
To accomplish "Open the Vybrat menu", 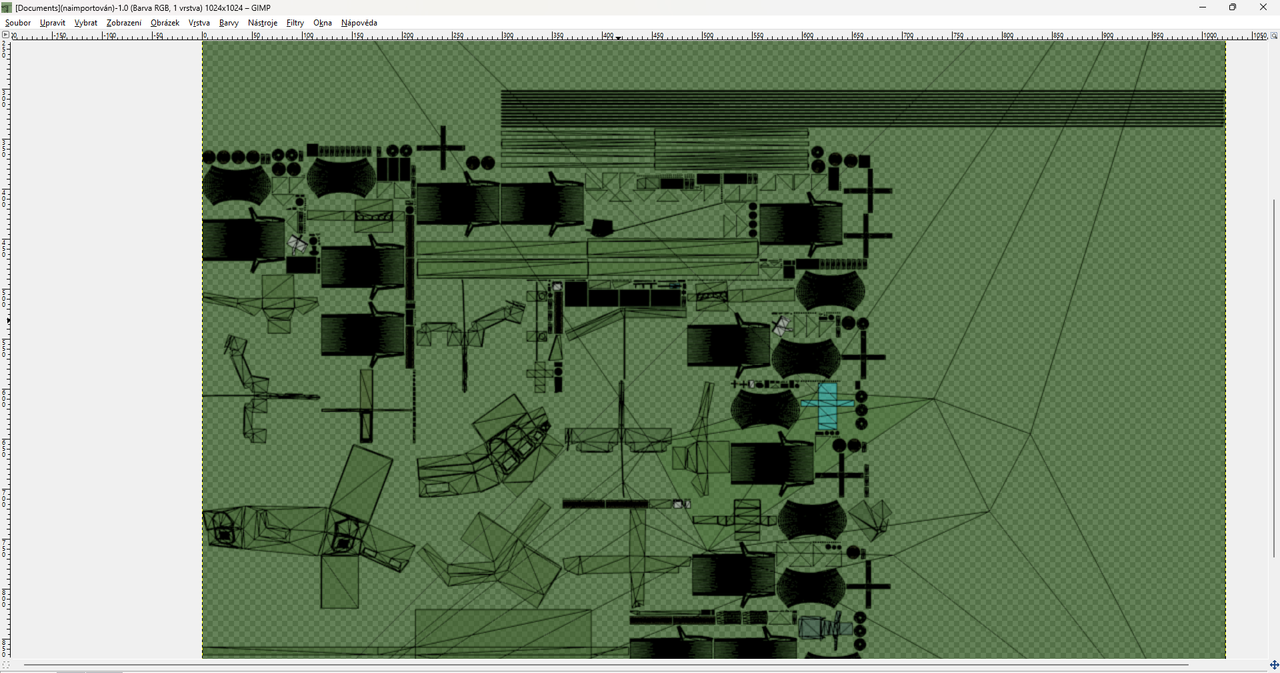I will coord(86,22).
